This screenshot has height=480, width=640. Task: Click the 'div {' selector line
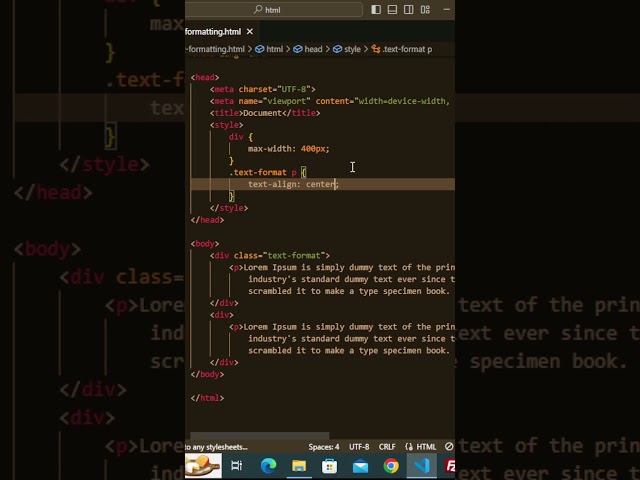click(241, 137)
